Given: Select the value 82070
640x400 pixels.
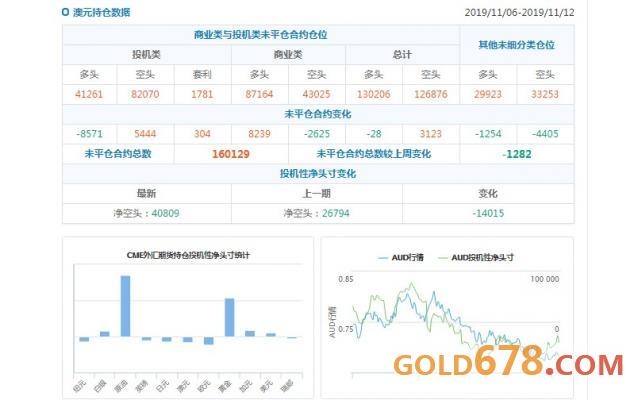Looking at the screenshot, I should tap(145, 94).
